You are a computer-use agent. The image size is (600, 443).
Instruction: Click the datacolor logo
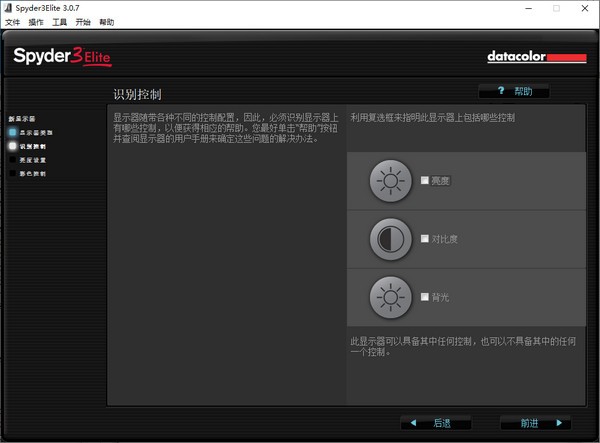(x=537, y=57)
